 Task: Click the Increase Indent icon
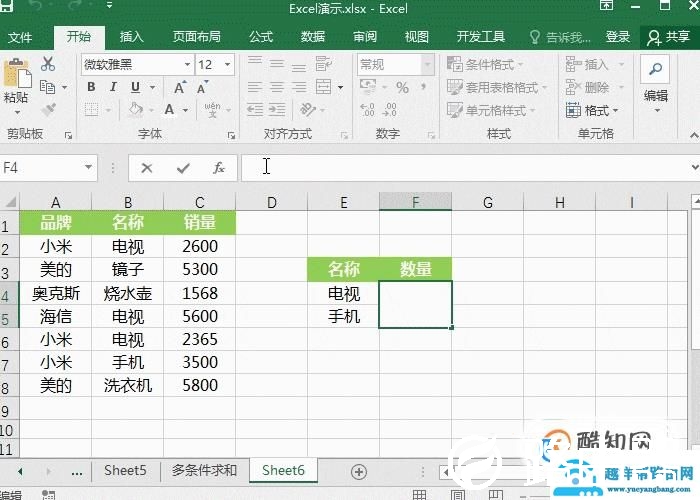click(x=277, y=109)
